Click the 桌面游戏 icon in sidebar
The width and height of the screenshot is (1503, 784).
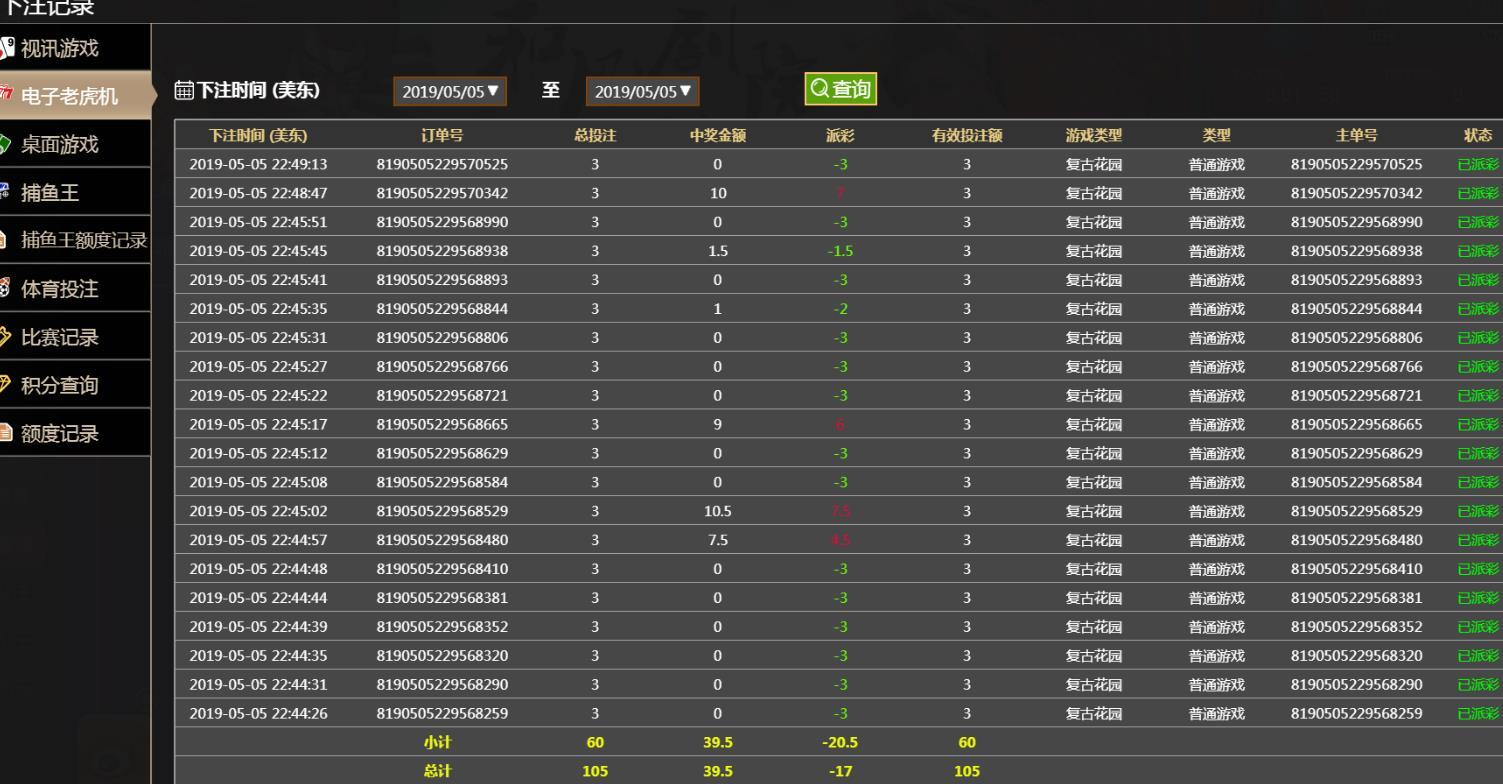(x=6, y=144)
